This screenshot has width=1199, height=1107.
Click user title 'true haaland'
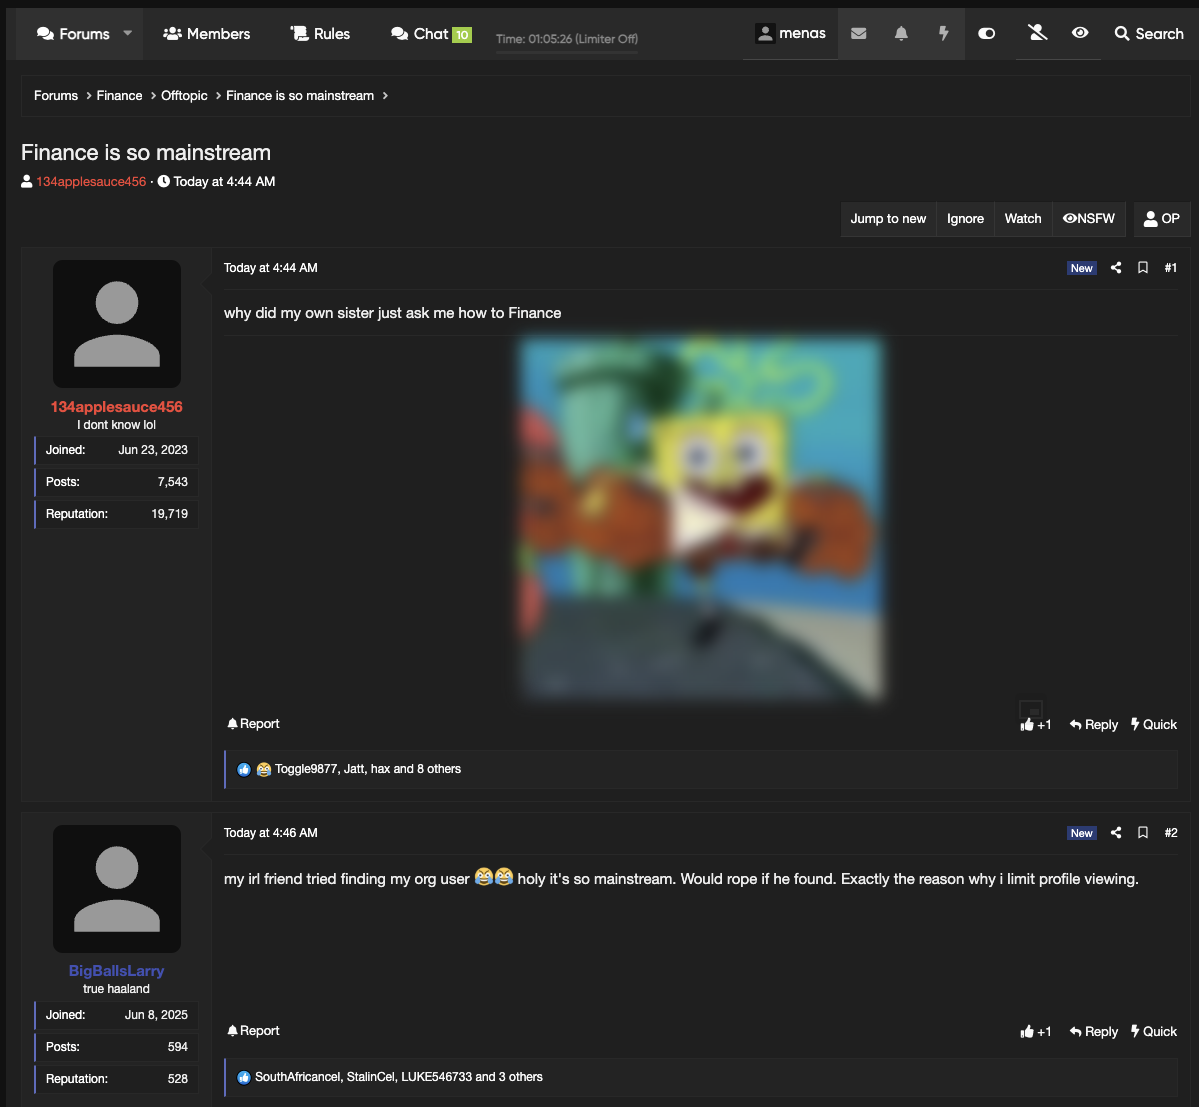pos(116,989)
